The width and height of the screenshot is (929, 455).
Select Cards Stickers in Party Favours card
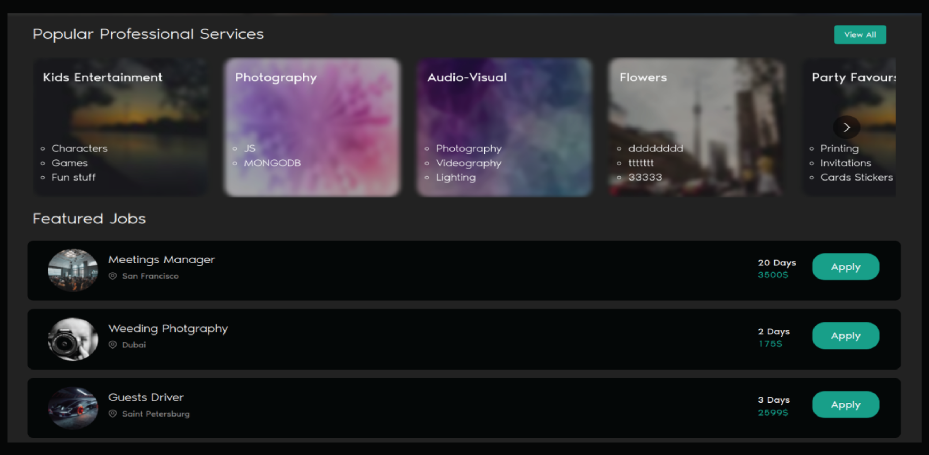(856, 177)
